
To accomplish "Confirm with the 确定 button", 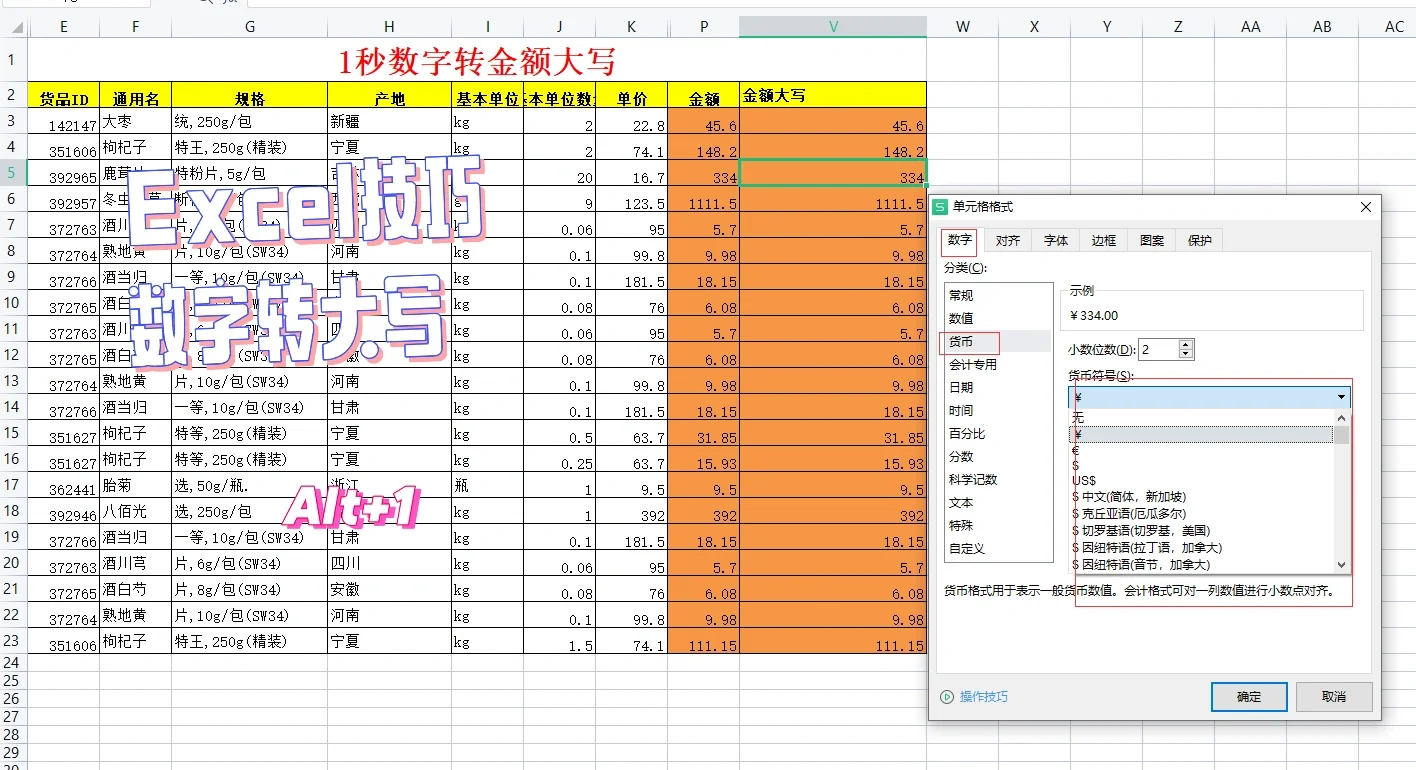I will [1249, 697].
